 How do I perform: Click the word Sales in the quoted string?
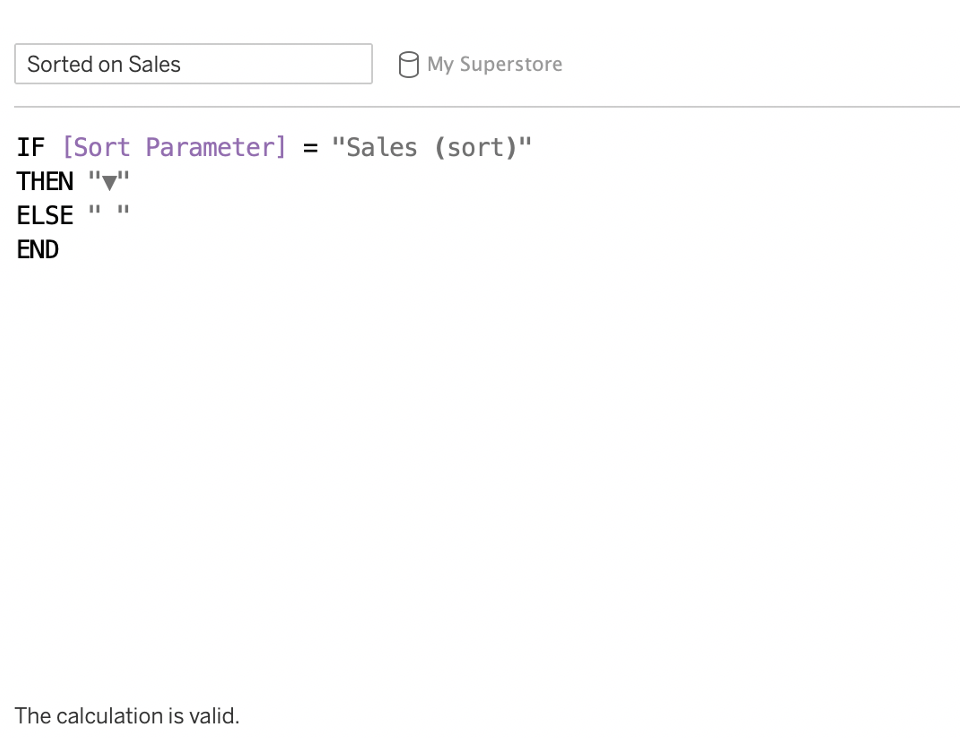381,148
